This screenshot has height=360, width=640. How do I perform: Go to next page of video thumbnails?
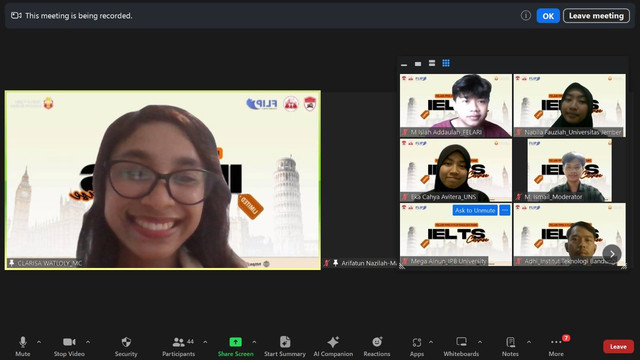[x=612, y=254]
